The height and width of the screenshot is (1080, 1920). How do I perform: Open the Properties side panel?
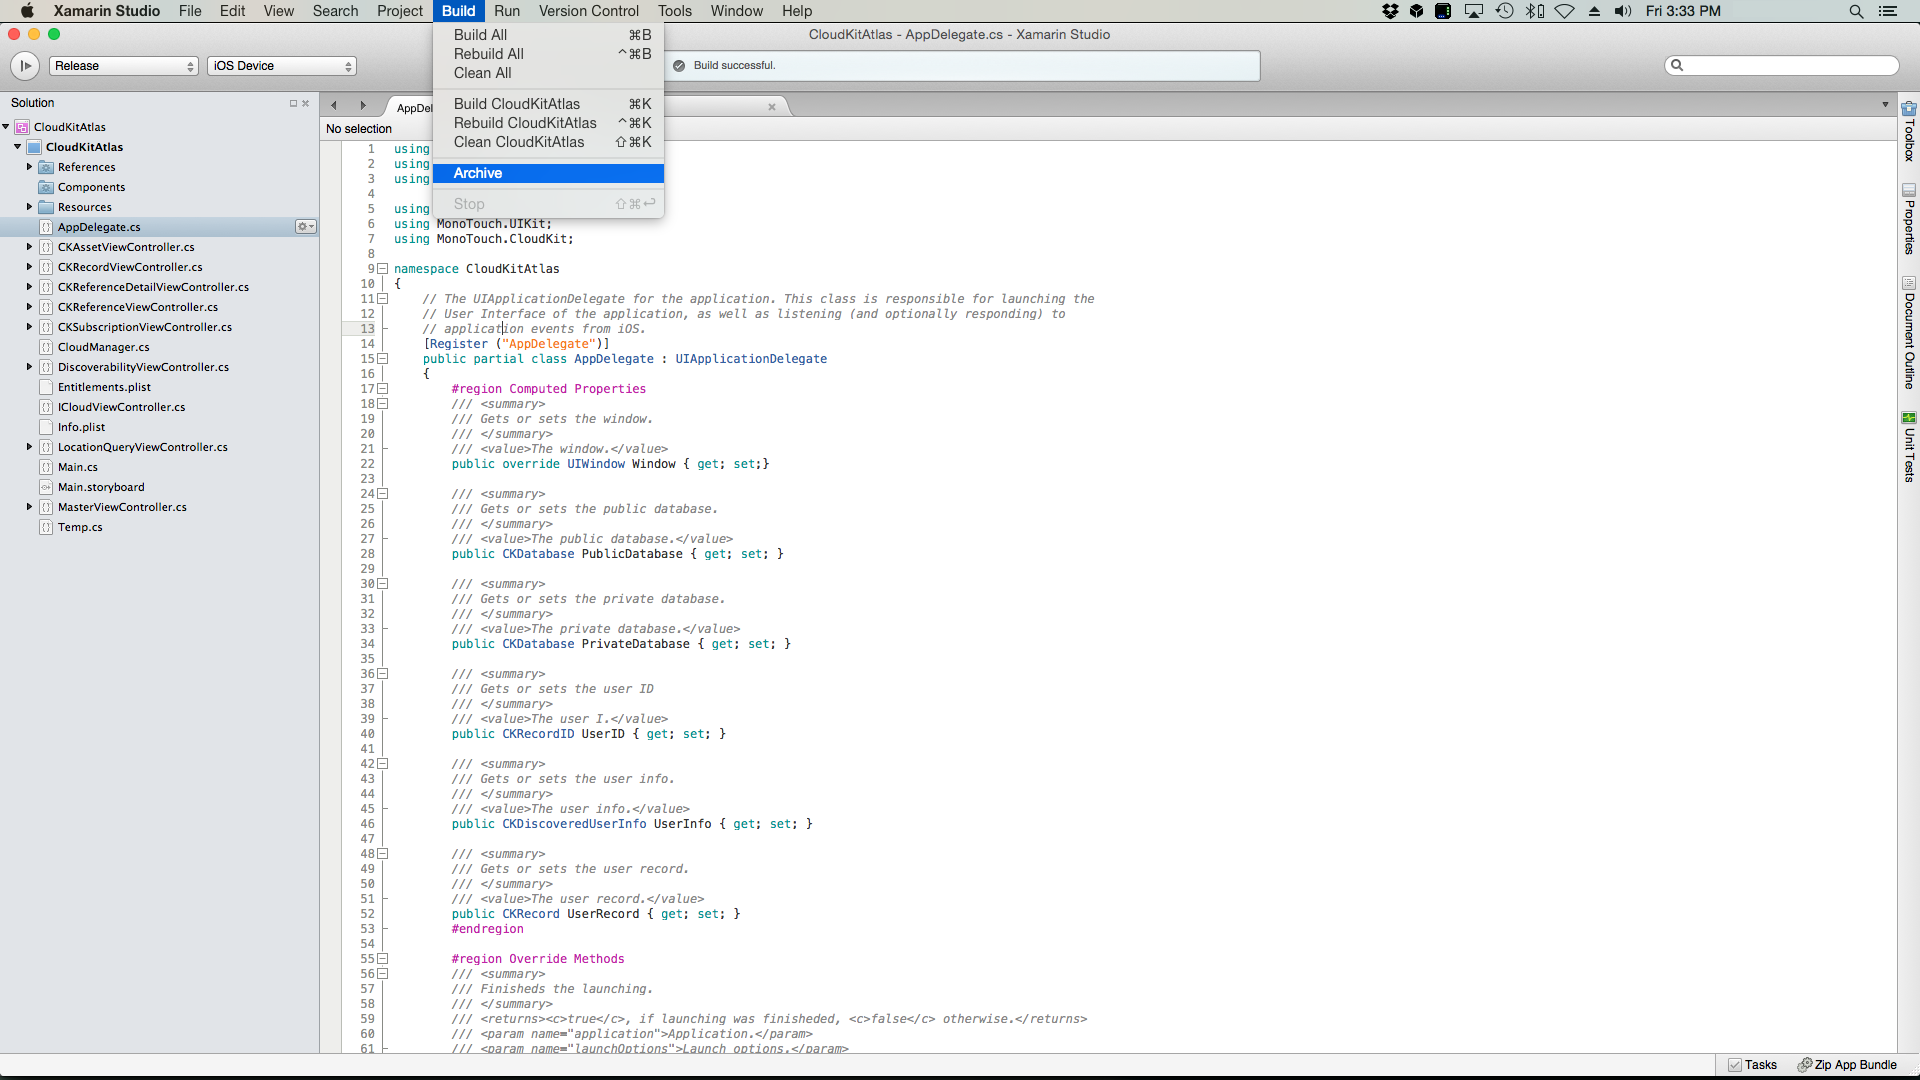point(1909,219)
